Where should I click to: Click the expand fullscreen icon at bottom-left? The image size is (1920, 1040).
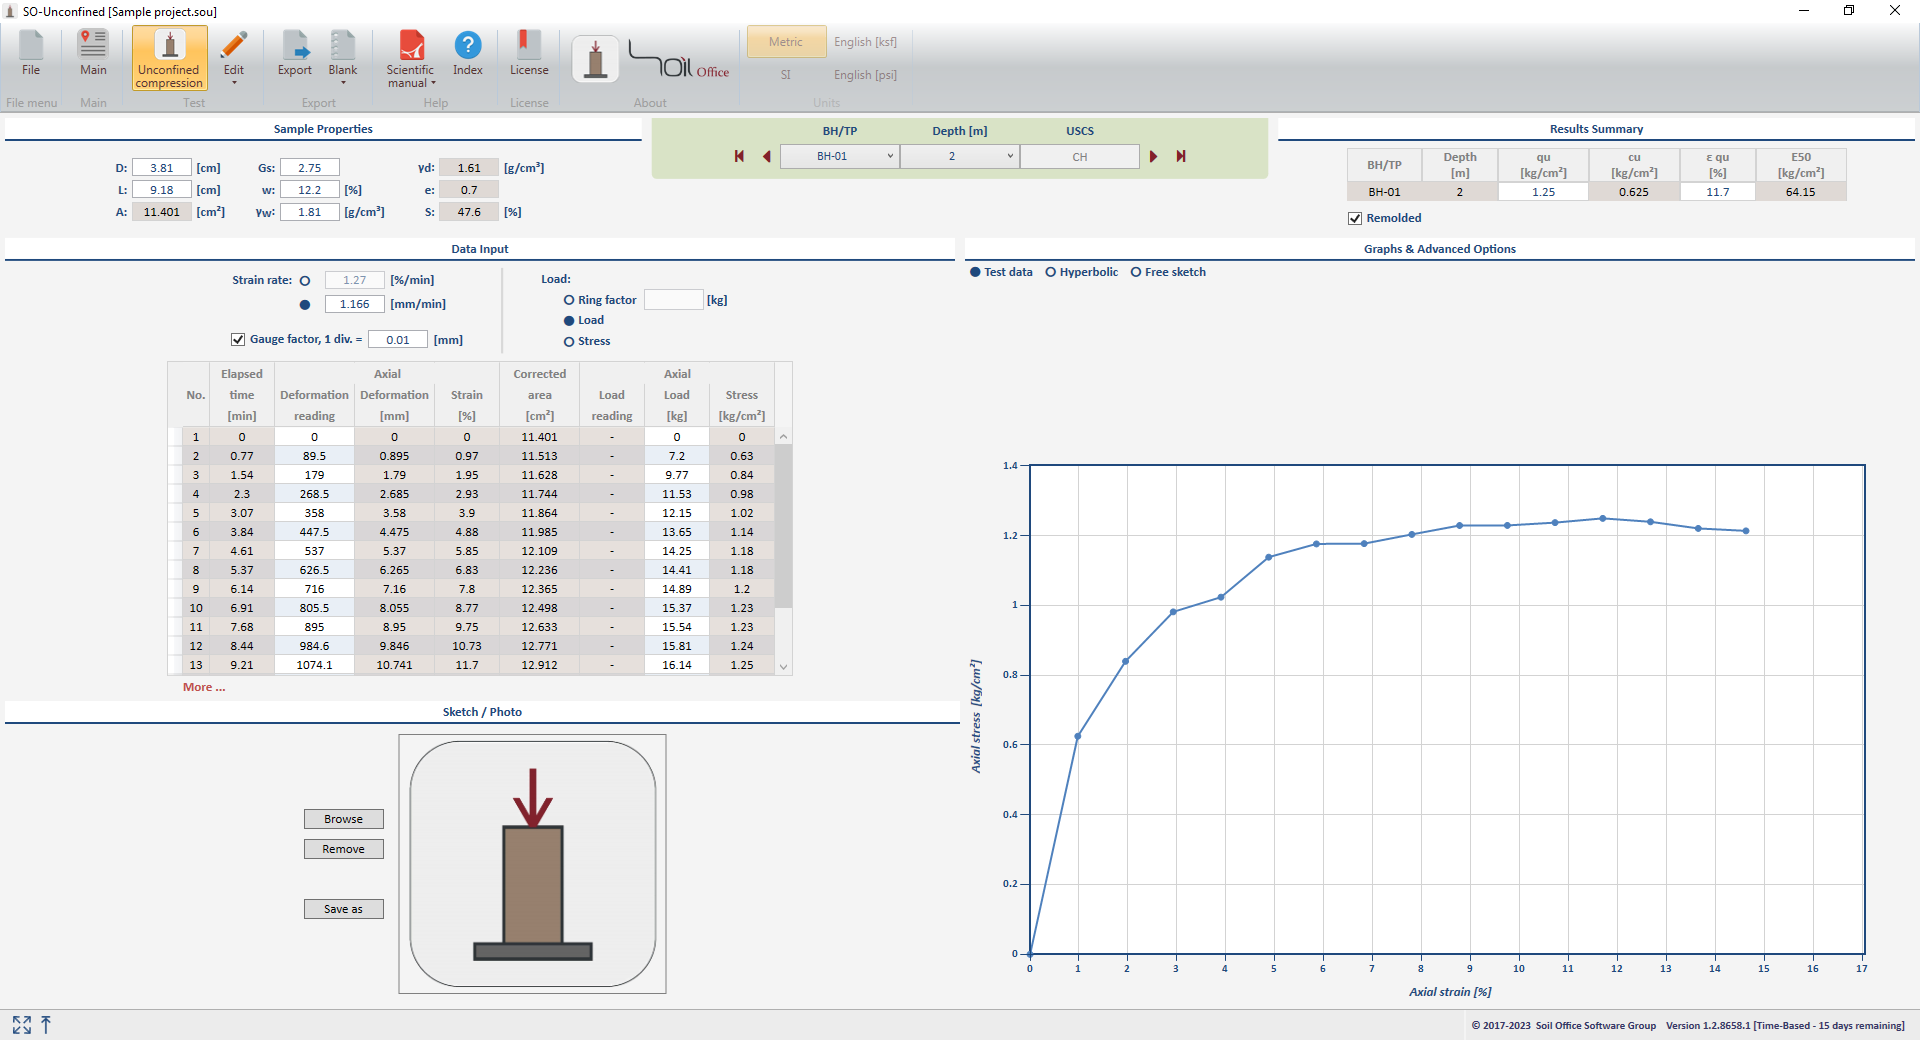22,1025
